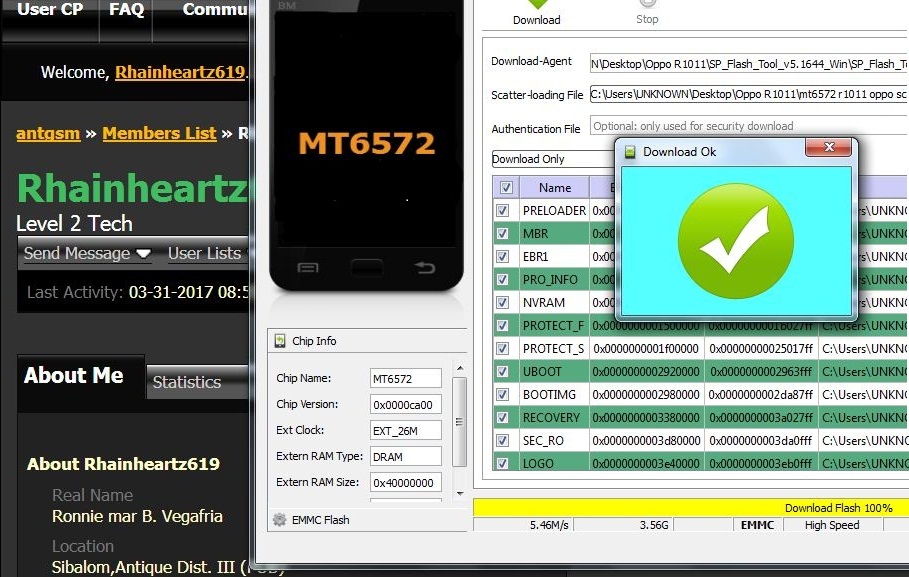Click the BOOTIMG name cell

pyautogui.click(x=554, y=394)
